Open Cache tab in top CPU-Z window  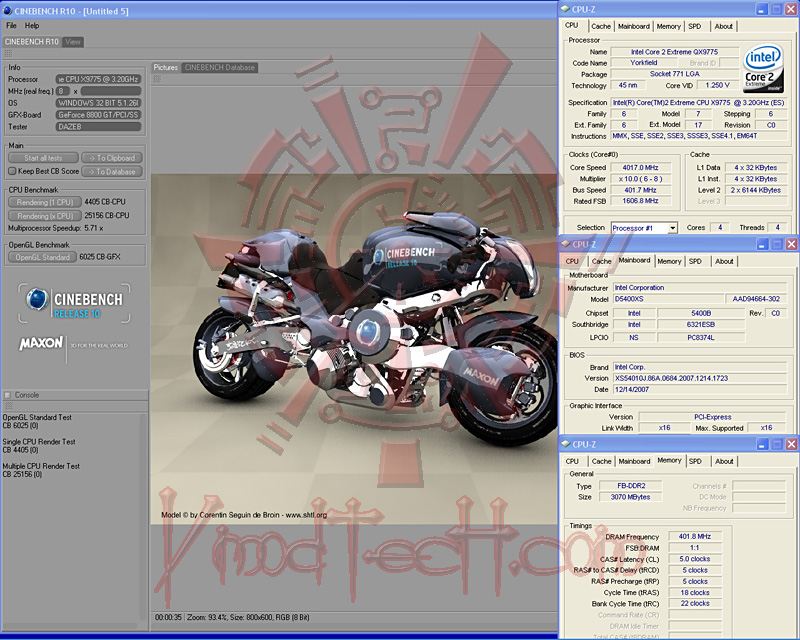pyautogui.click(x=601, y=27)
